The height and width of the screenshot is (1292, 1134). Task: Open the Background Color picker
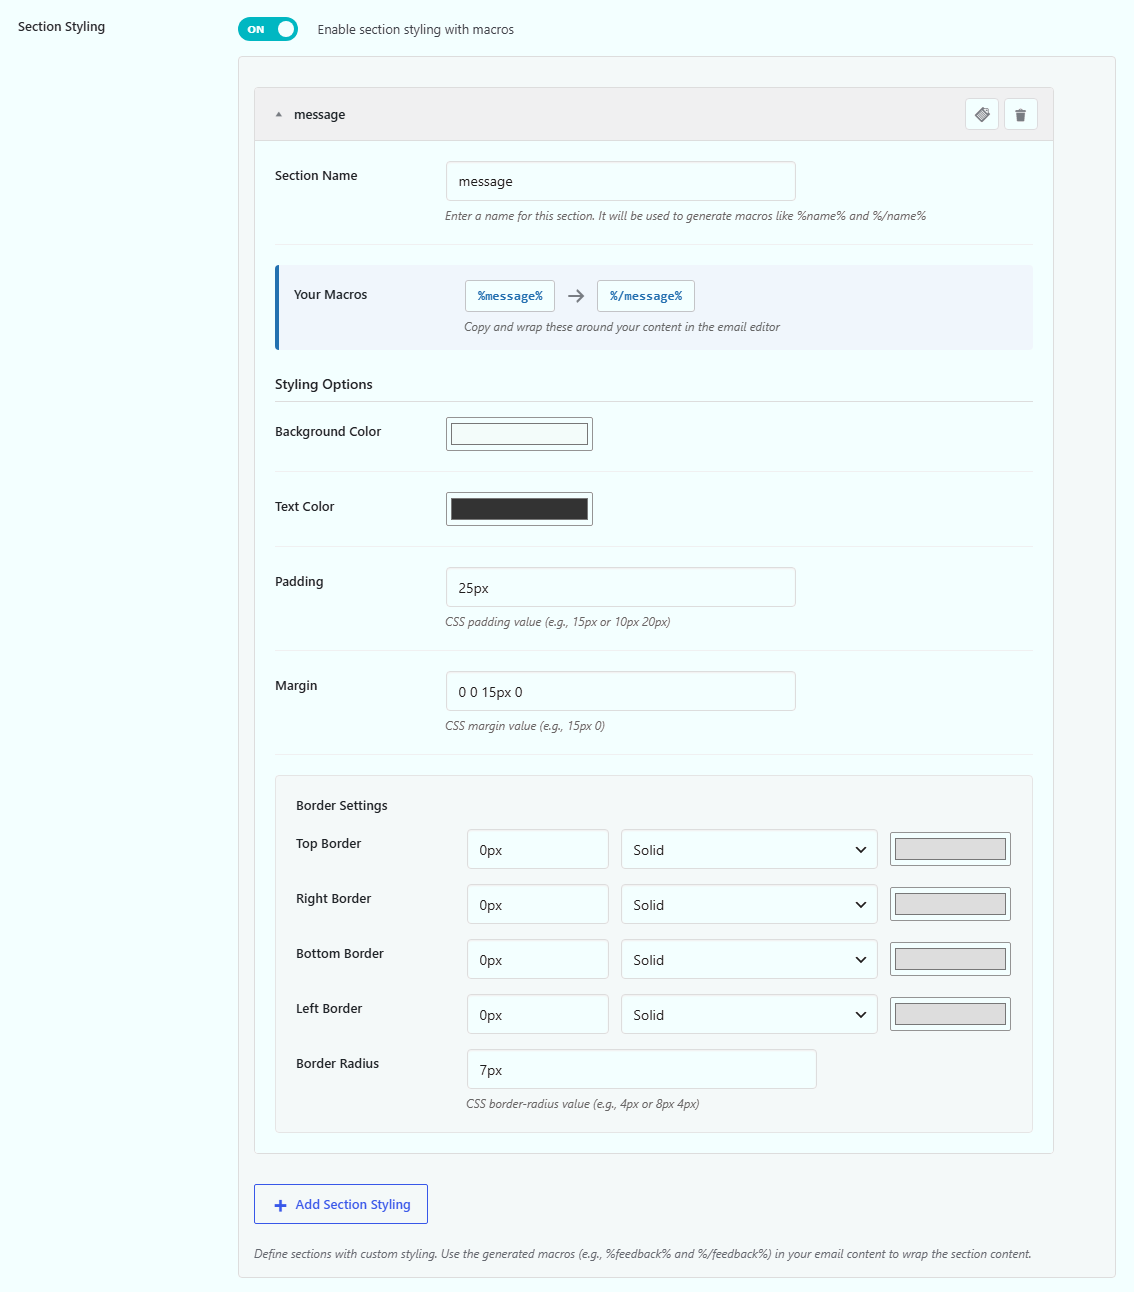(519, 434)
